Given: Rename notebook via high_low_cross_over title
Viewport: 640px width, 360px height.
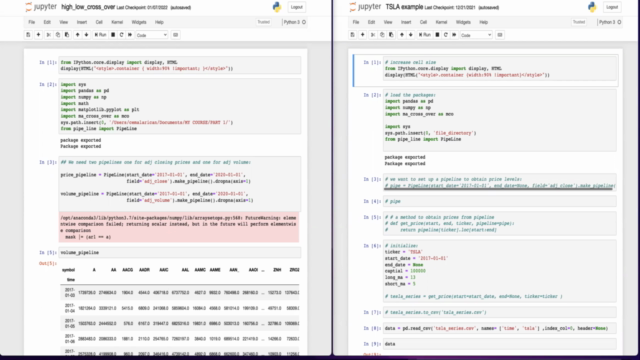Looking at the screenshot, I should pyautogui.click(x=88, y=7).
